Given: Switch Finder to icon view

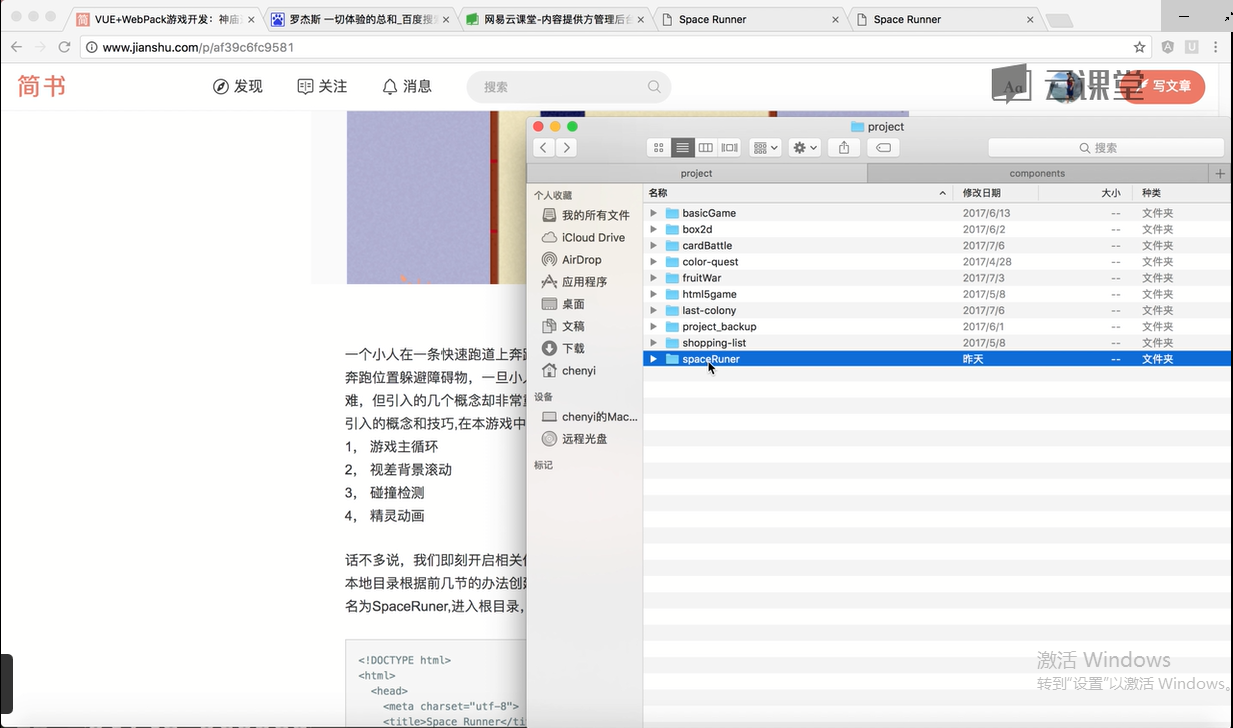Looking at the screenshot, I should [x=658, y=148].
